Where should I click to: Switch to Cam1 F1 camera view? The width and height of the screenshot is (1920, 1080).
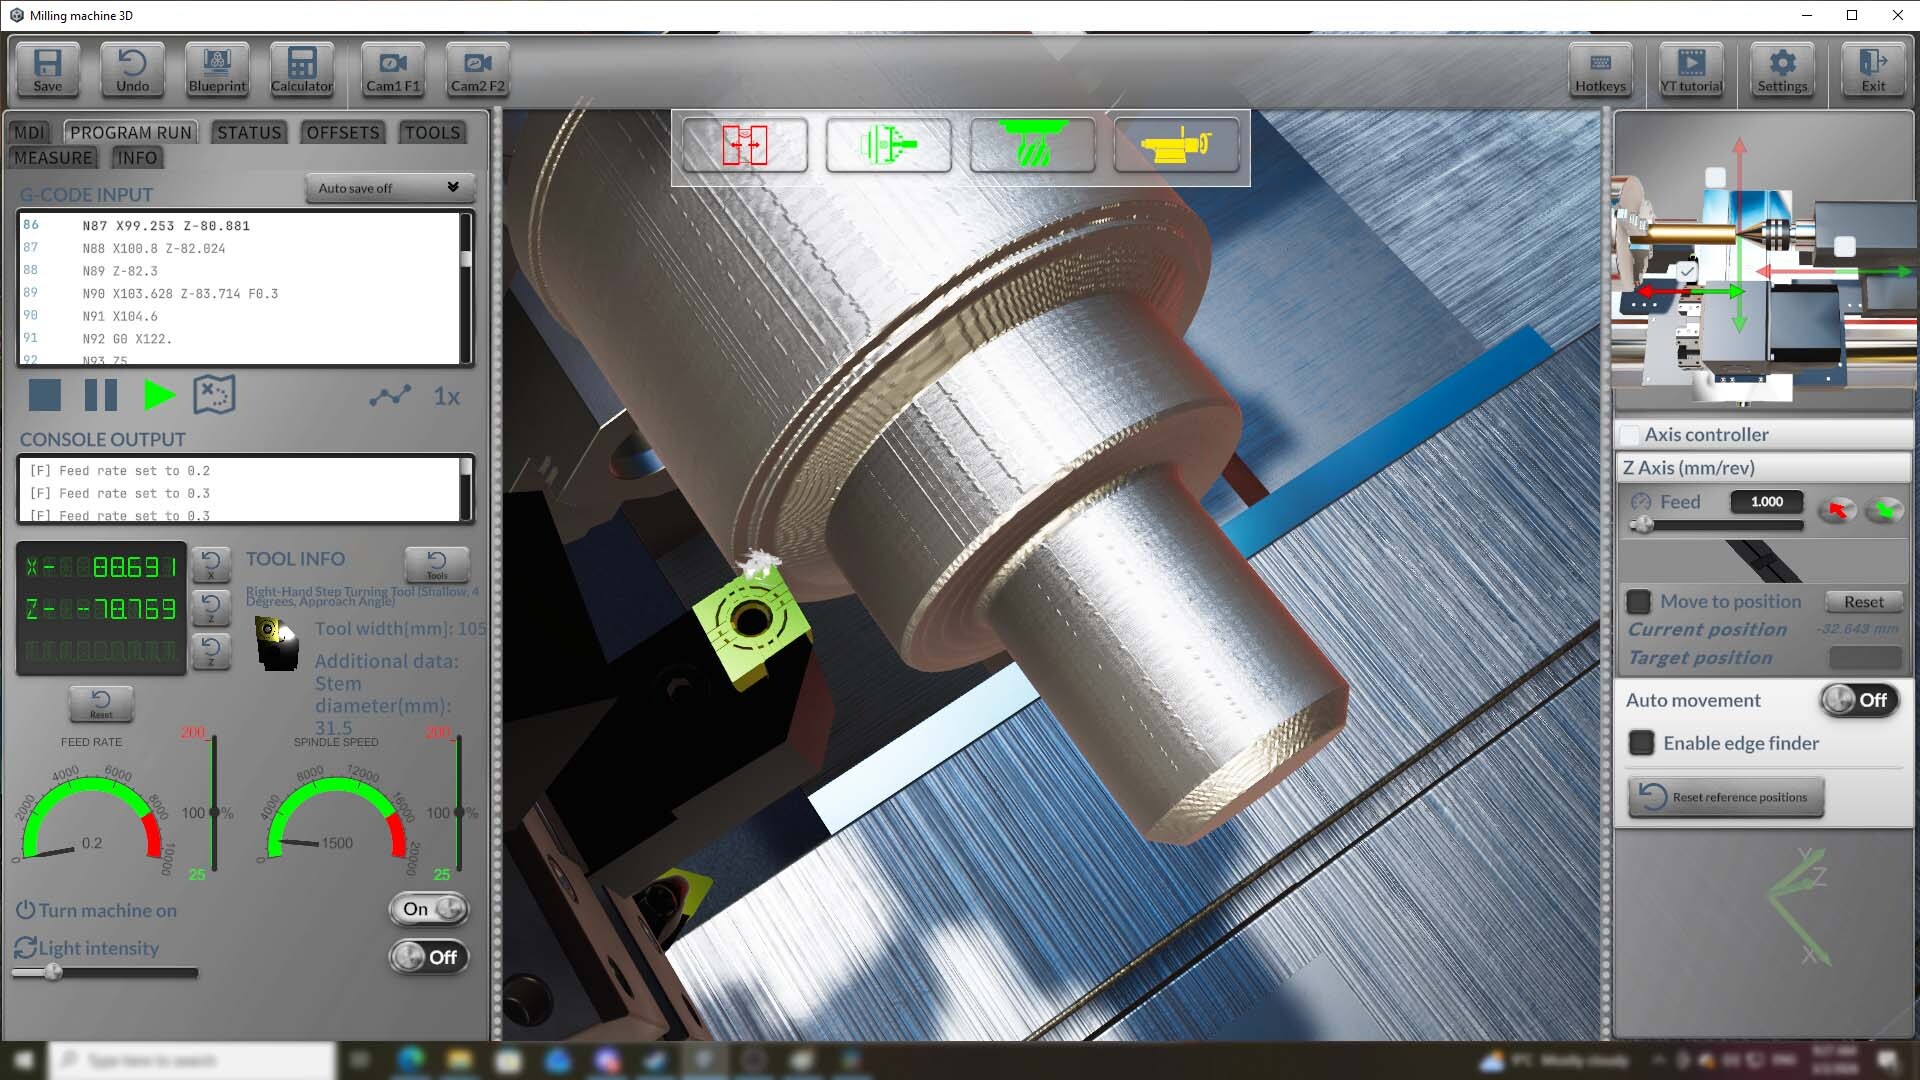(x=393, y=69)
